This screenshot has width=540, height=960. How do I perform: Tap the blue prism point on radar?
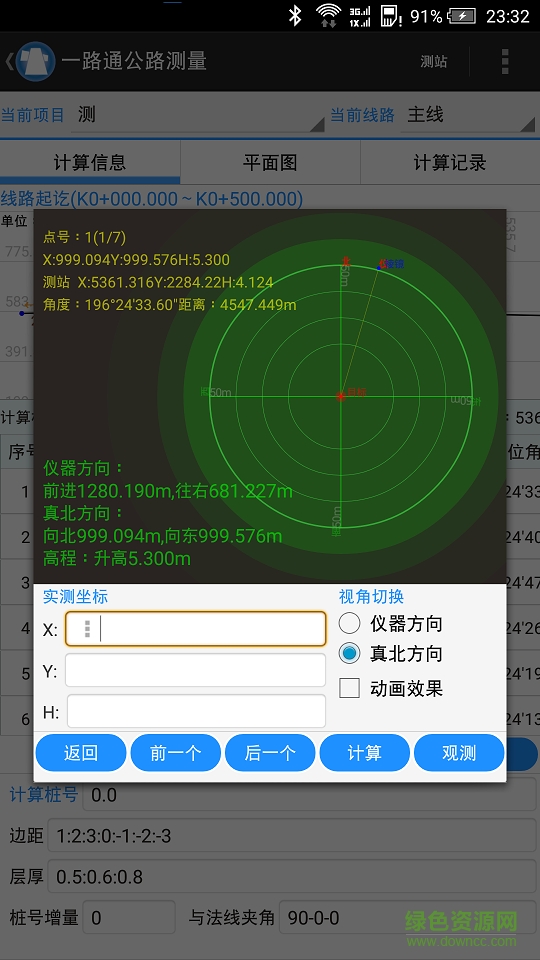(380, 268)
